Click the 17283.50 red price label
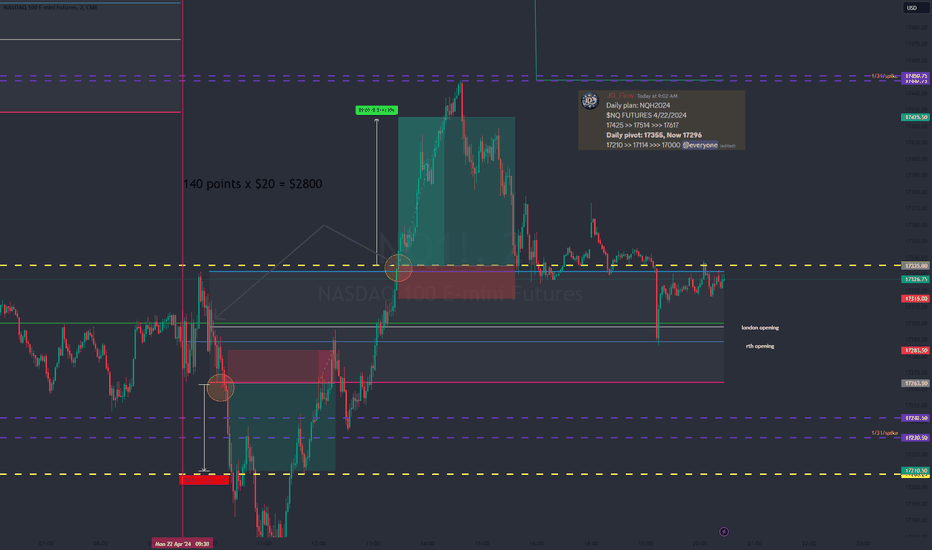This screenshot has width=932, height=550. tap(915, 350)
